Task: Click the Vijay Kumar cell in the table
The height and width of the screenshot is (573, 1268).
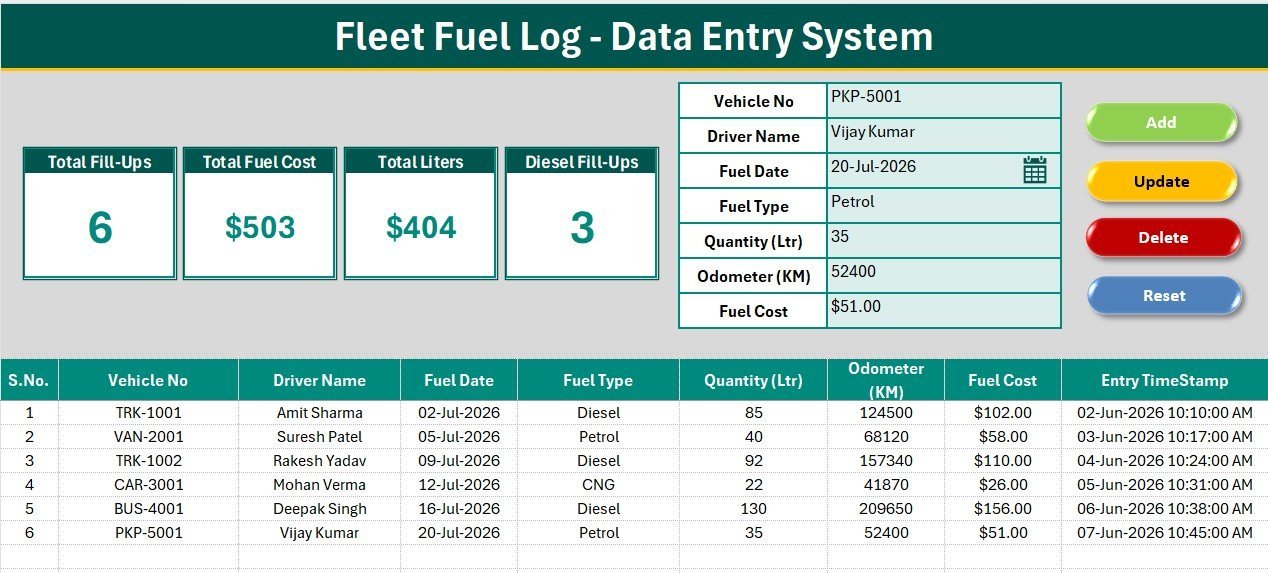Action: (x=319, y=532)
